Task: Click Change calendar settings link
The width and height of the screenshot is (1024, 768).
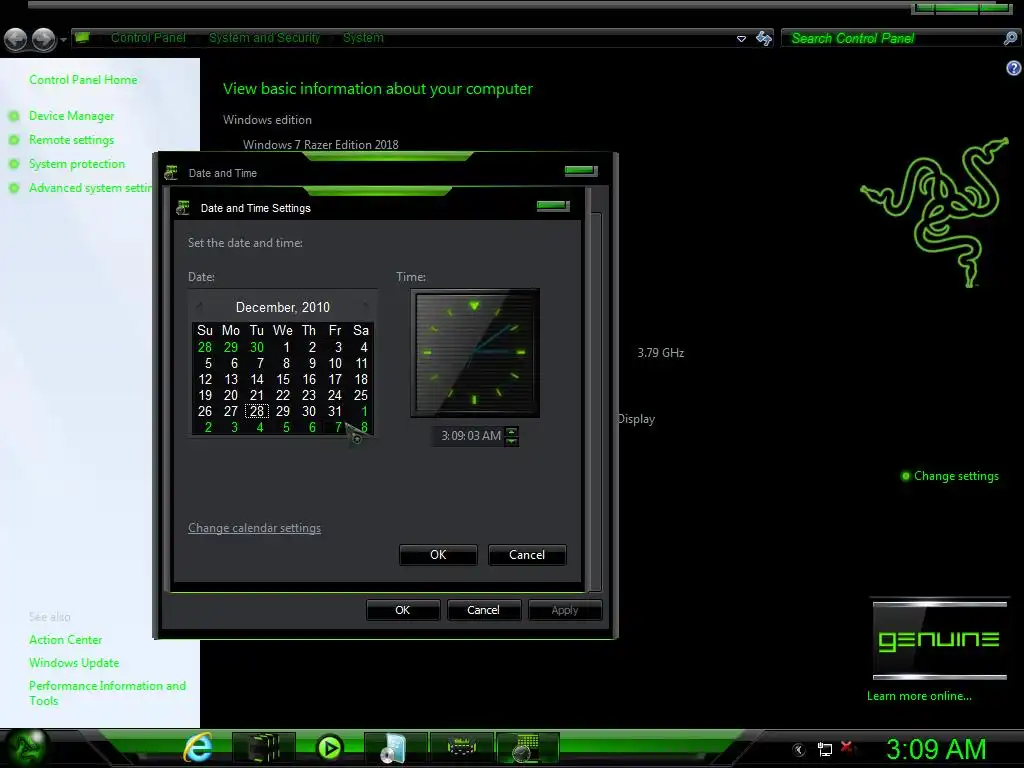Action: click(x=254, y=528)
